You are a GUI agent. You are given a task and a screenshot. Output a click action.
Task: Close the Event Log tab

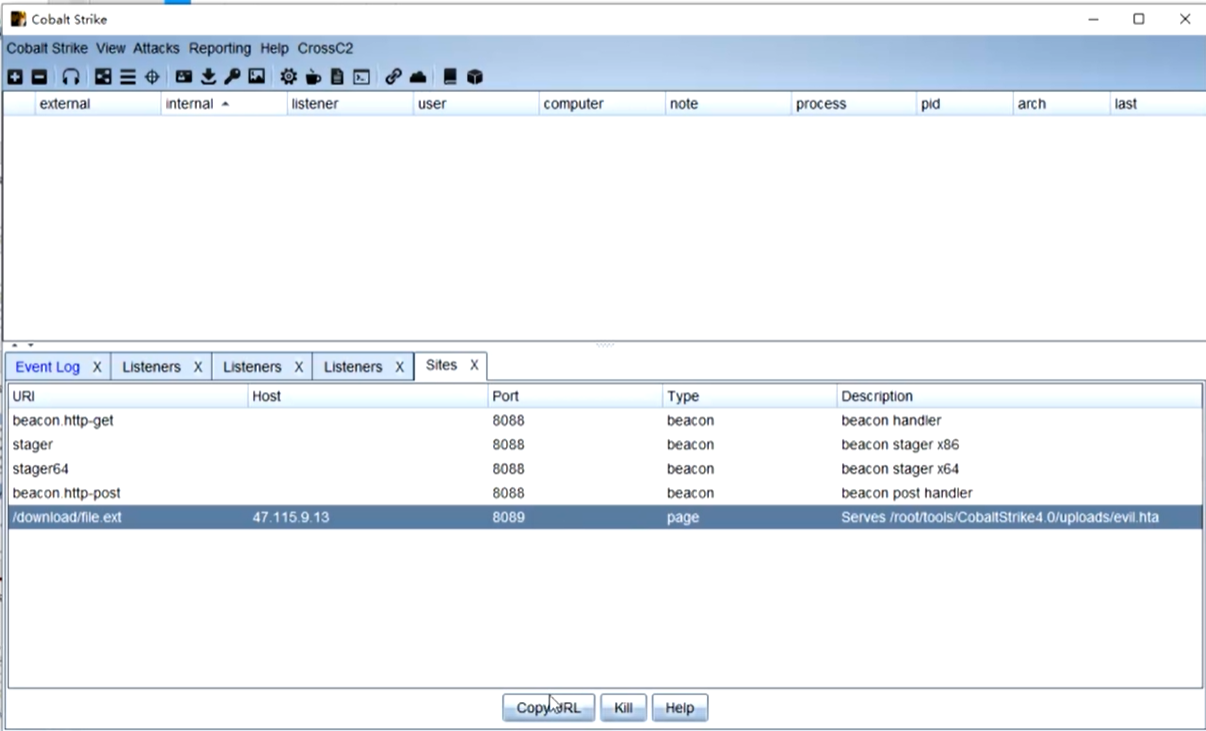point(97,367)
